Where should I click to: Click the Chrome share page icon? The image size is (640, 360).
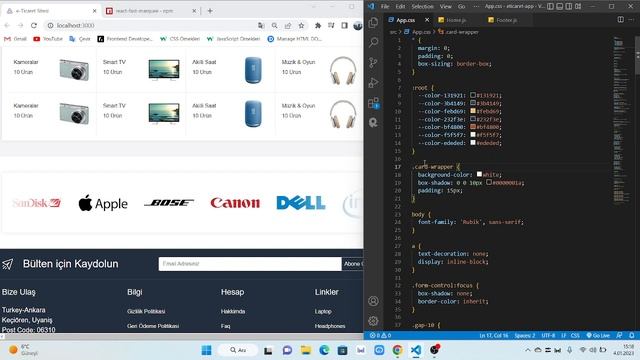[288, 25]
